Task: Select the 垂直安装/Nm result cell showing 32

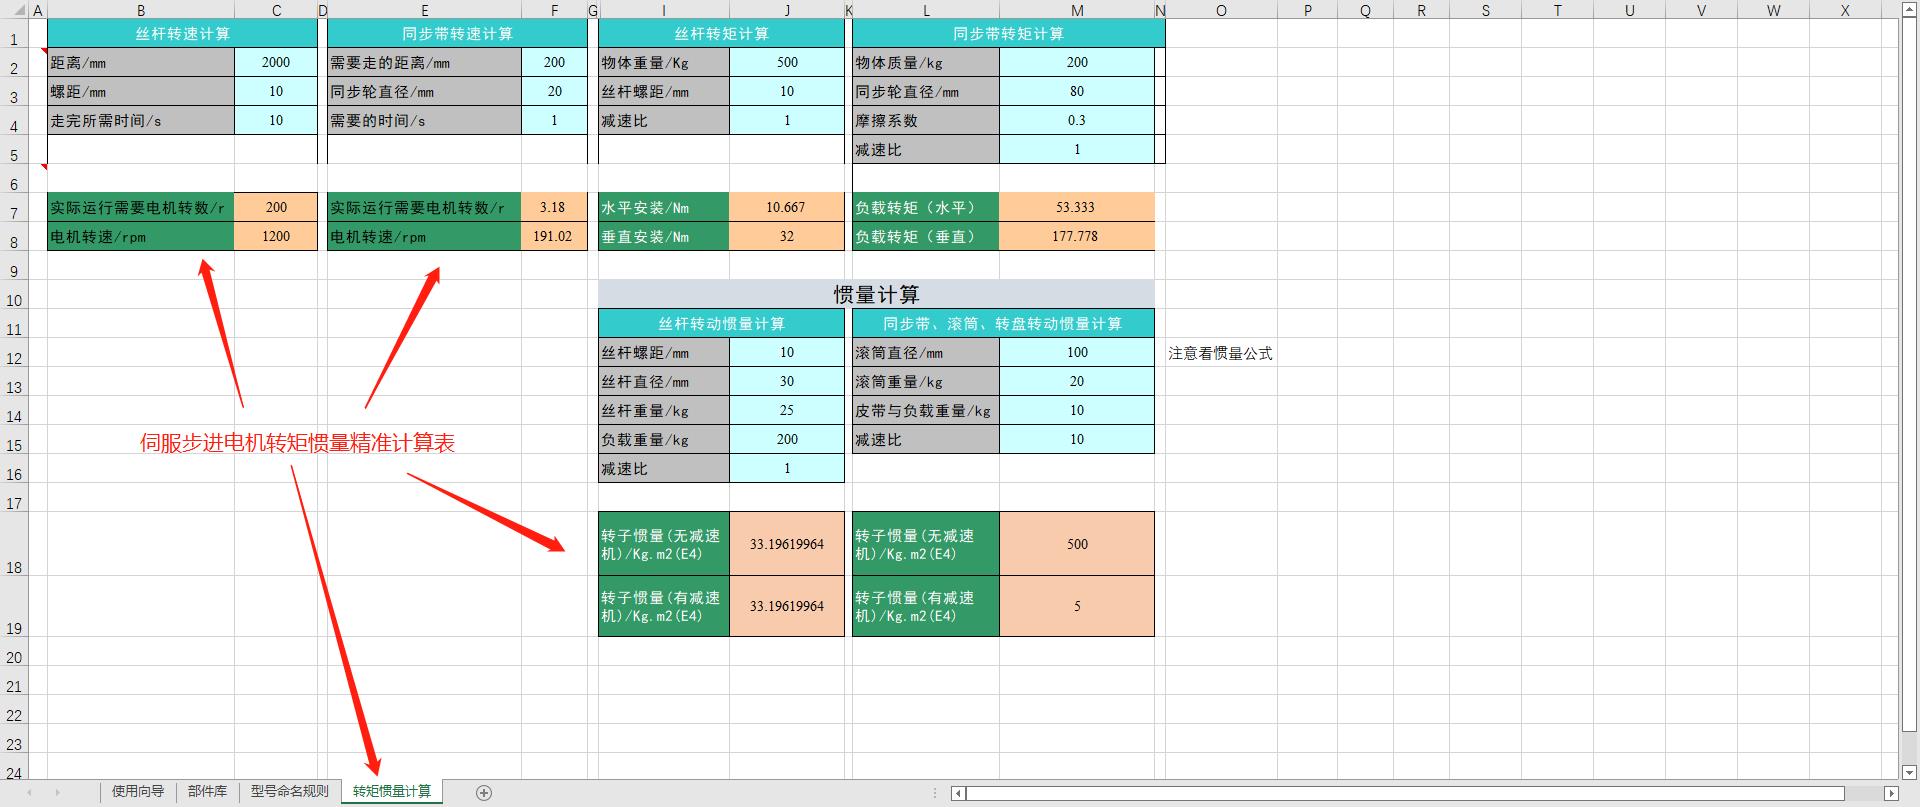Action: [x=787, y=236]
